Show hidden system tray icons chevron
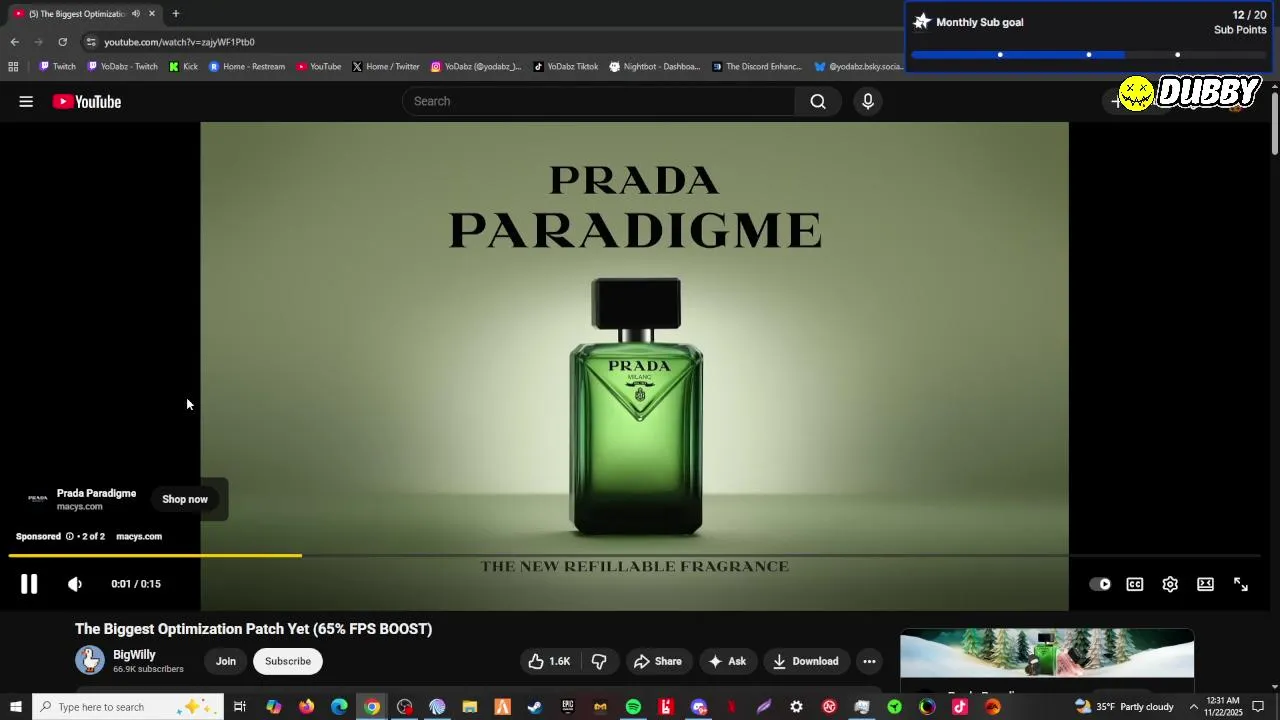 coord(1193,707)
